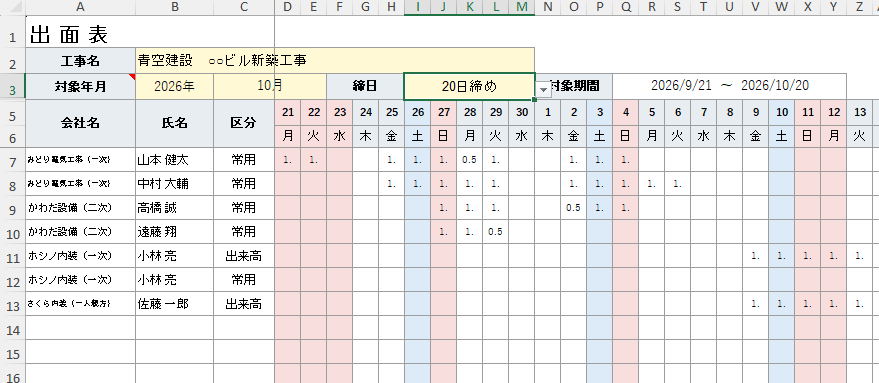
Task: Click 常用 in the 山本 健太 row
Action: point(244,160)
